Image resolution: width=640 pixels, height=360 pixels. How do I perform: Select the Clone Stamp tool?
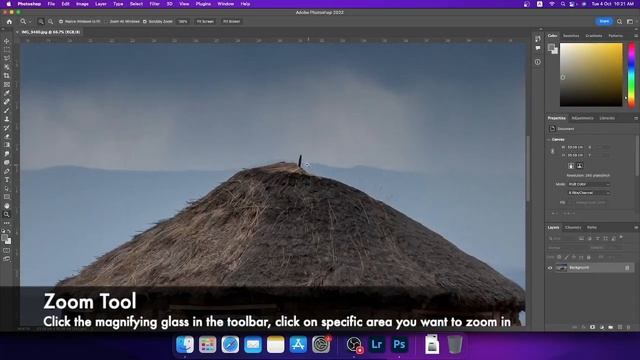tap(7, 119)
